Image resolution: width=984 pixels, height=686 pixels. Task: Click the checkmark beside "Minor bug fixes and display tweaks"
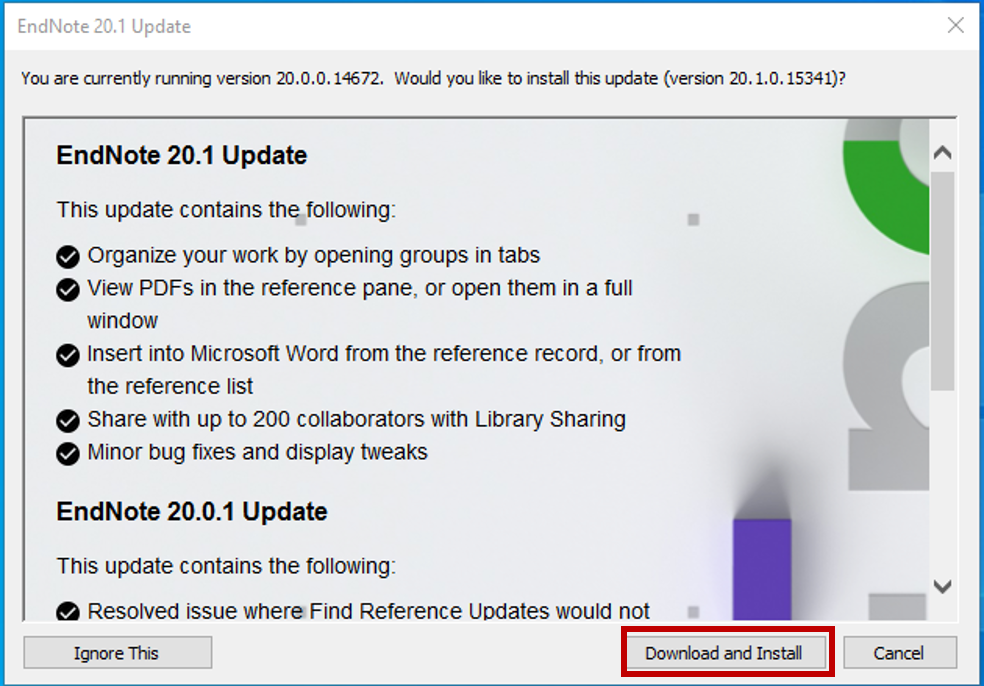click(x=67, y=452)
